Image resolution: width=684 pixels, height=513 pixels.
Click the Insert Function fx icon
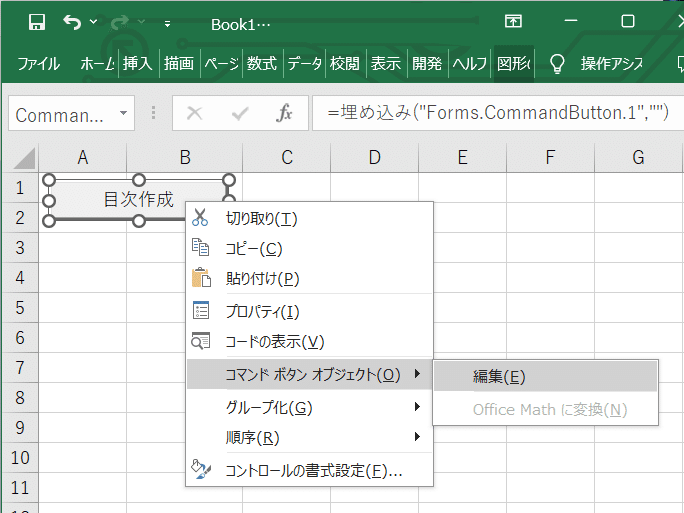point(284,113)
